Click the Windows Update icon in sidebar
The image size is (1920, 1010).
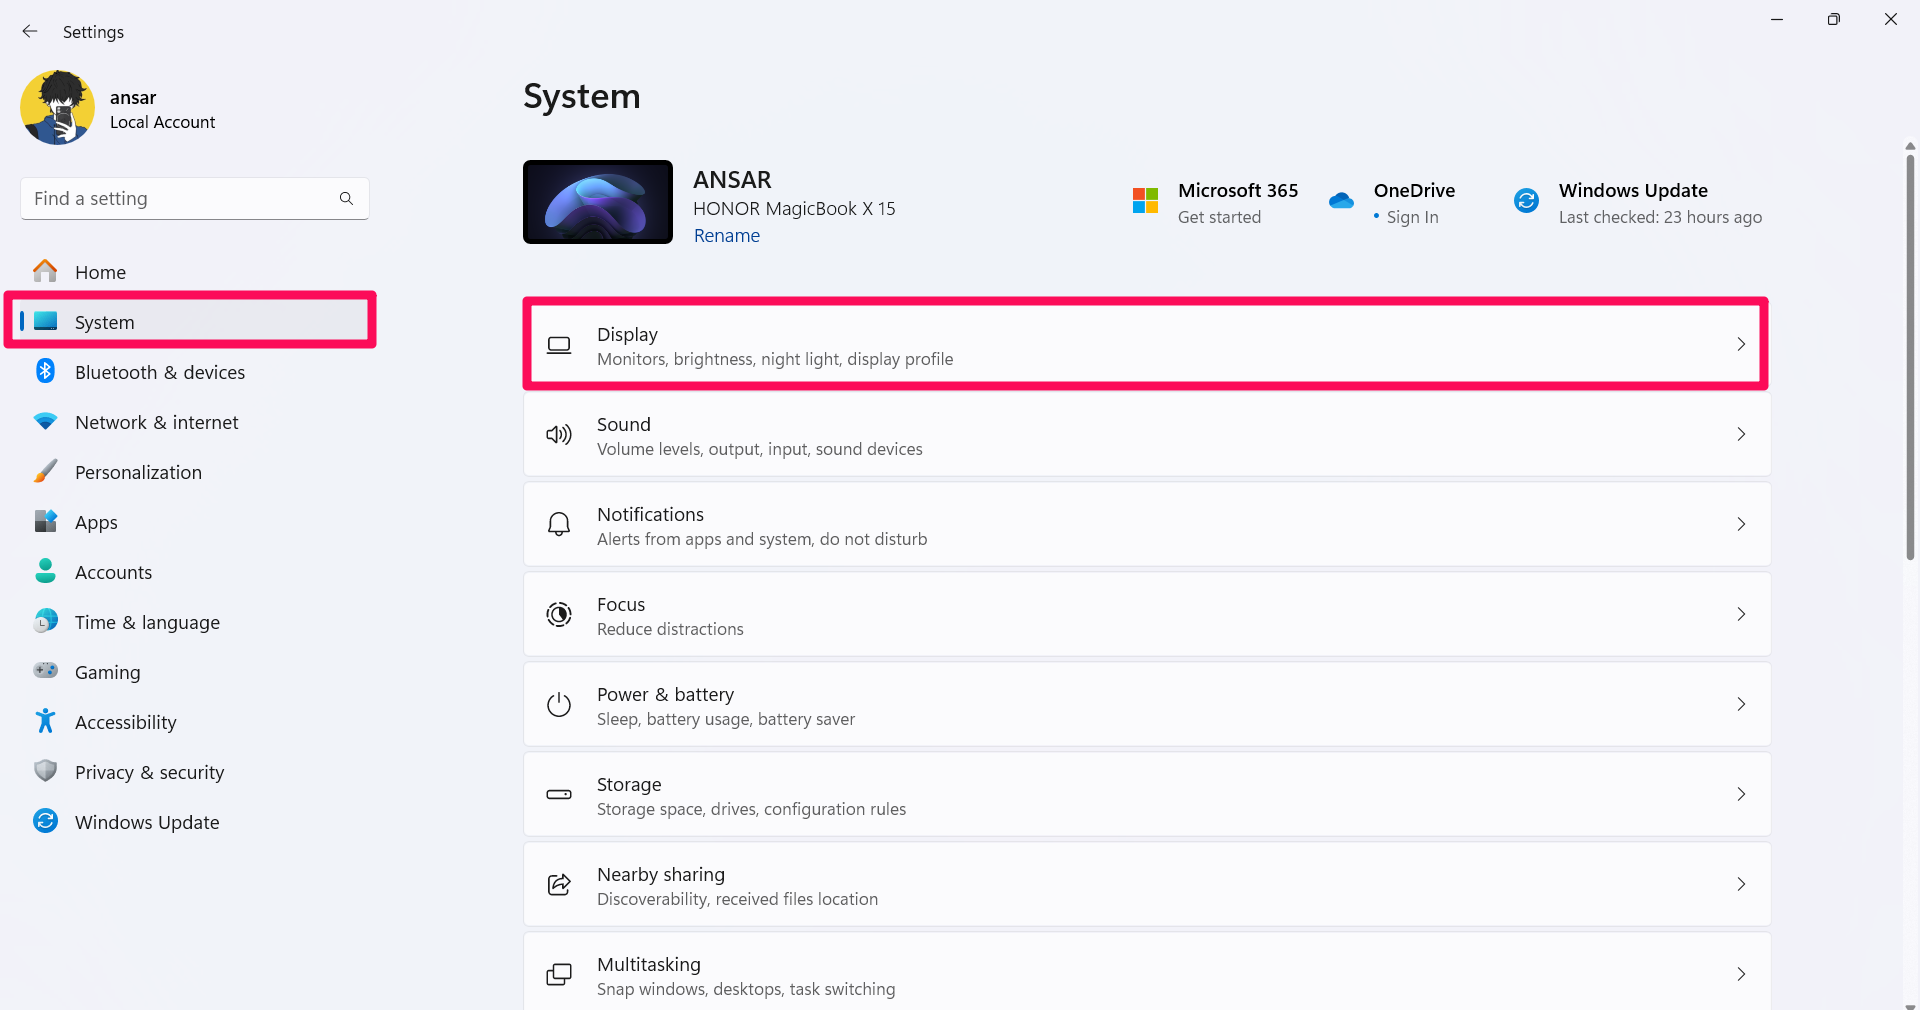click(45, 821)
